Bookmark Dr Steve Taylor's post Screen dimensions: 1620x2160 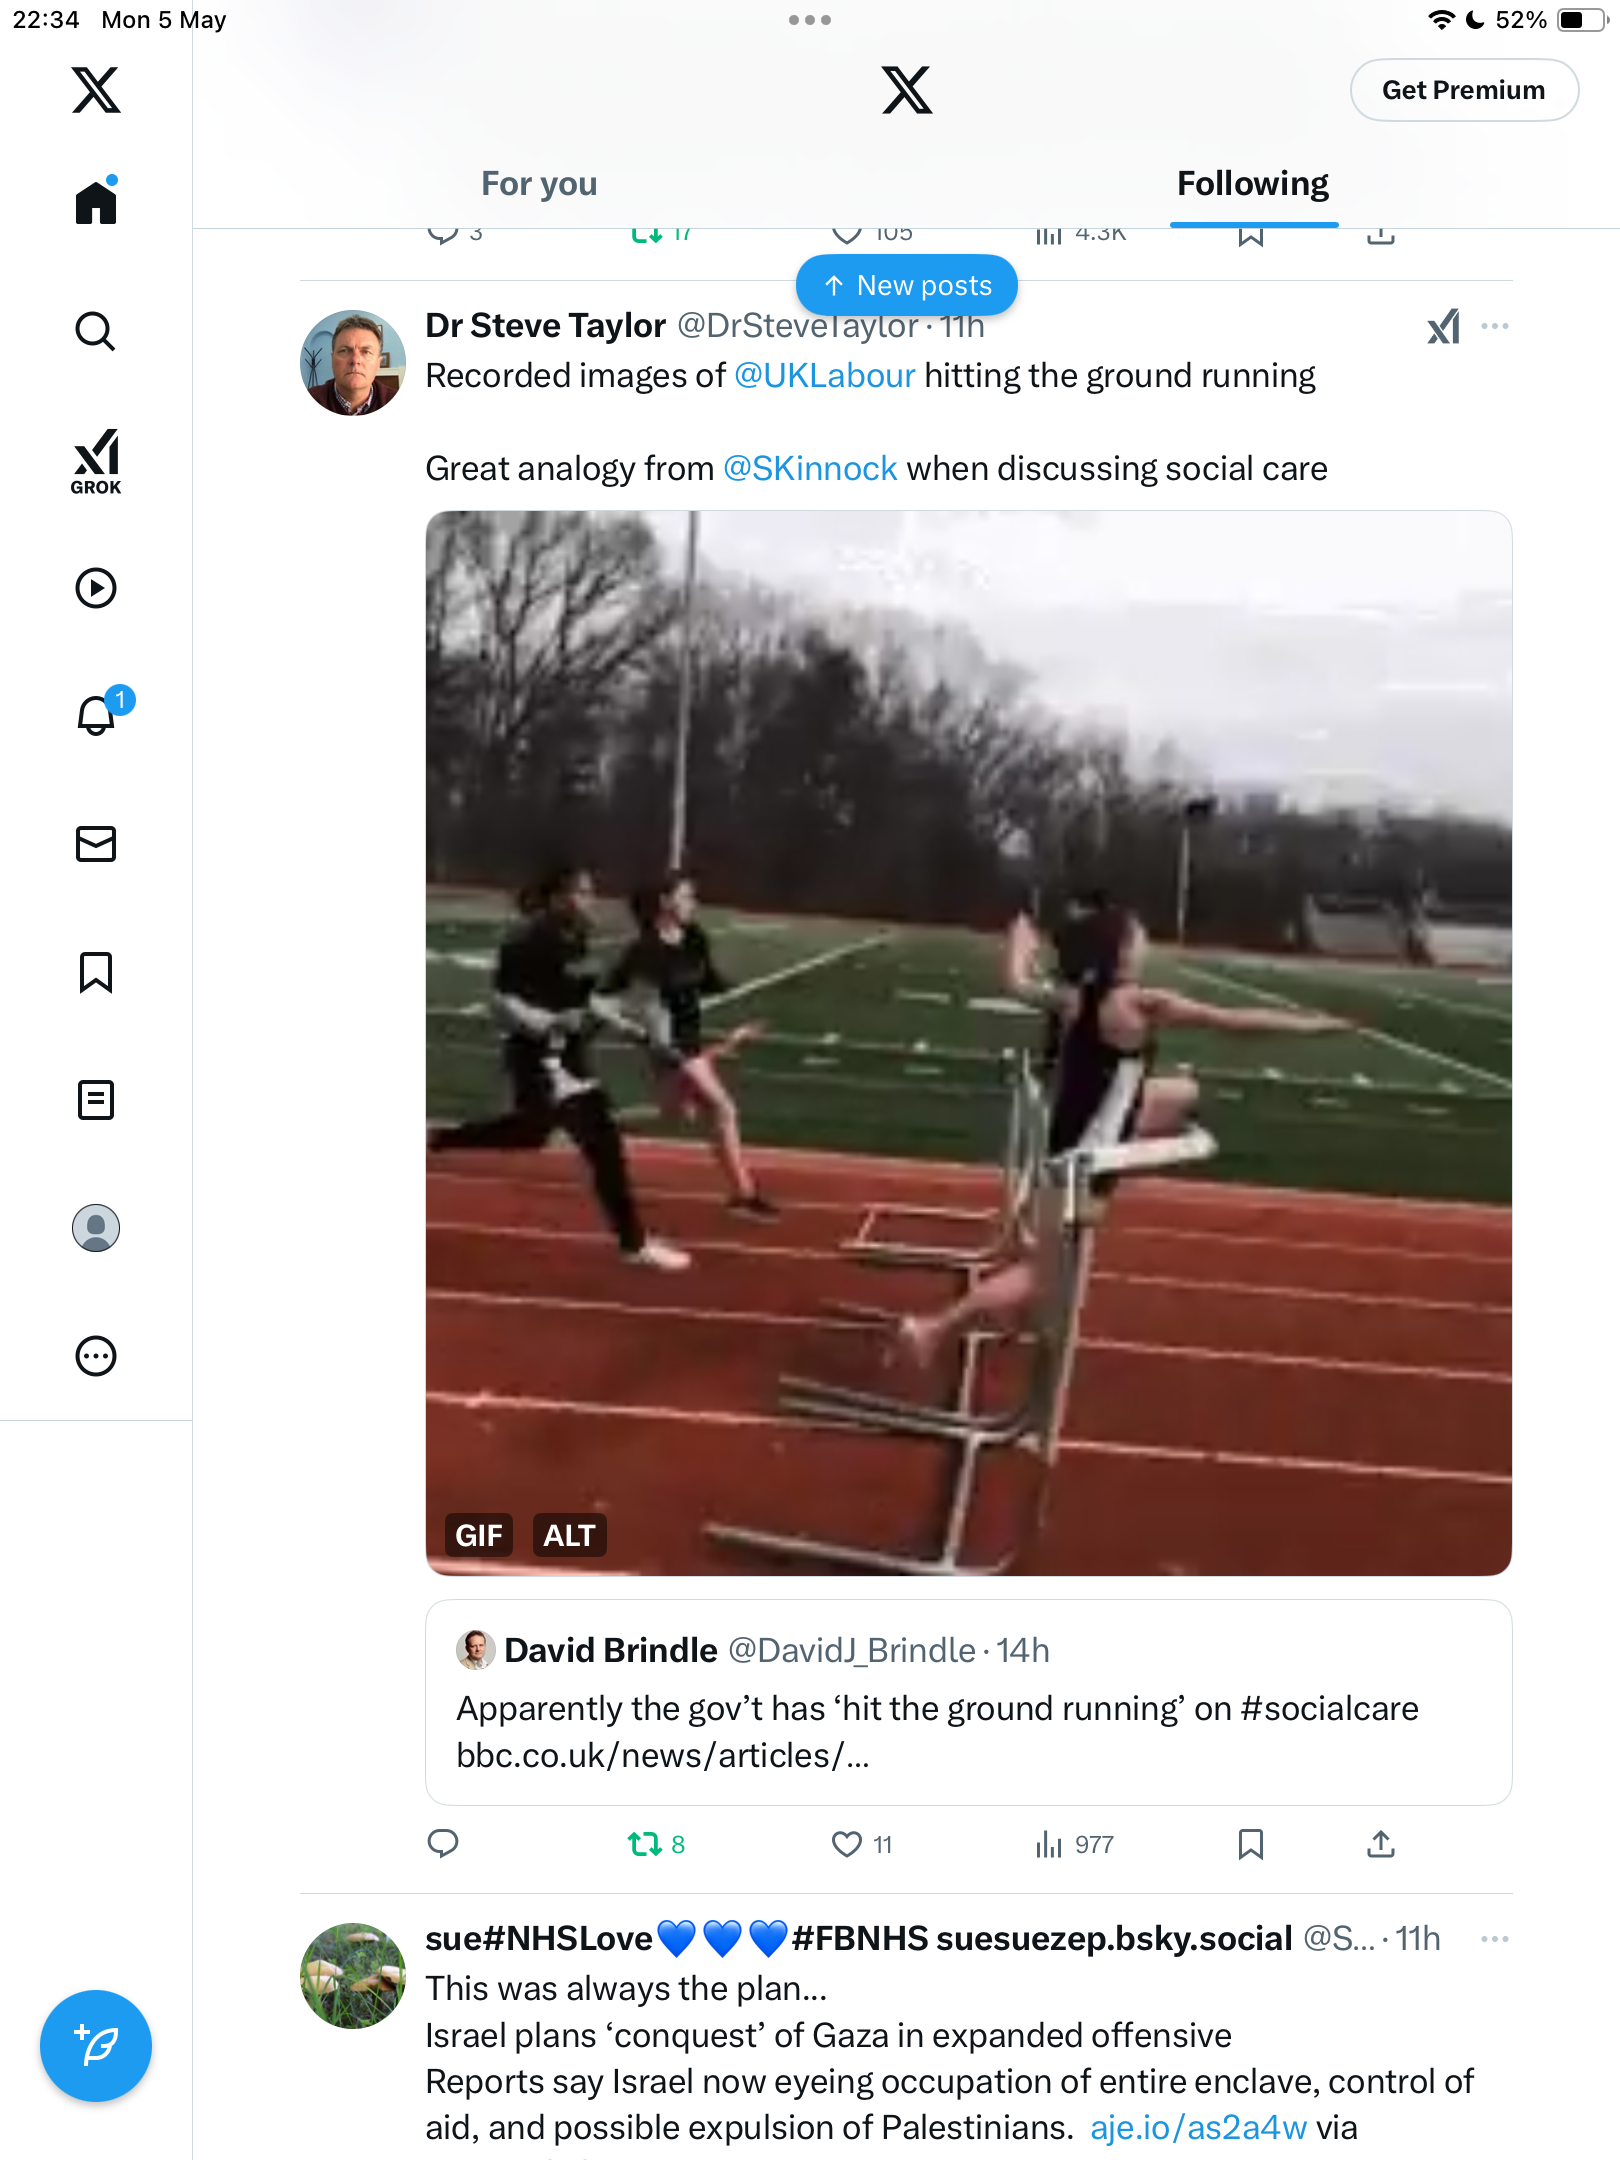click(1250, 1844)
